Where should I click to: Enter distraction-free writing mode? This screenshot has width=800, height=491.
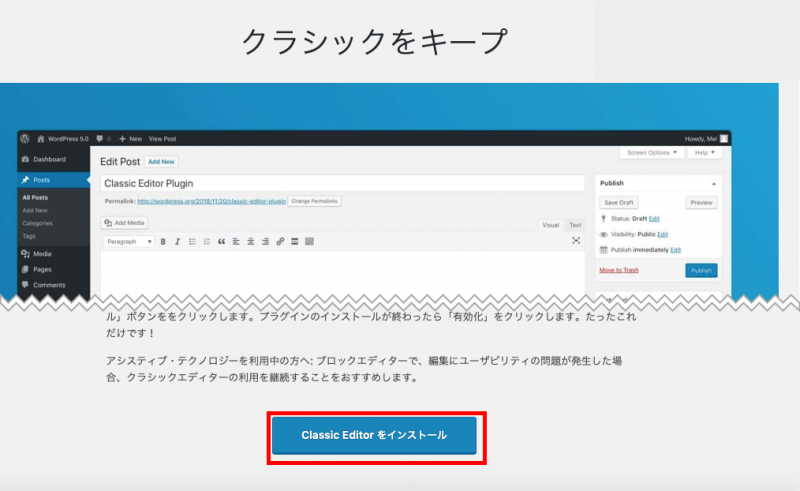(x=576, y=240)
